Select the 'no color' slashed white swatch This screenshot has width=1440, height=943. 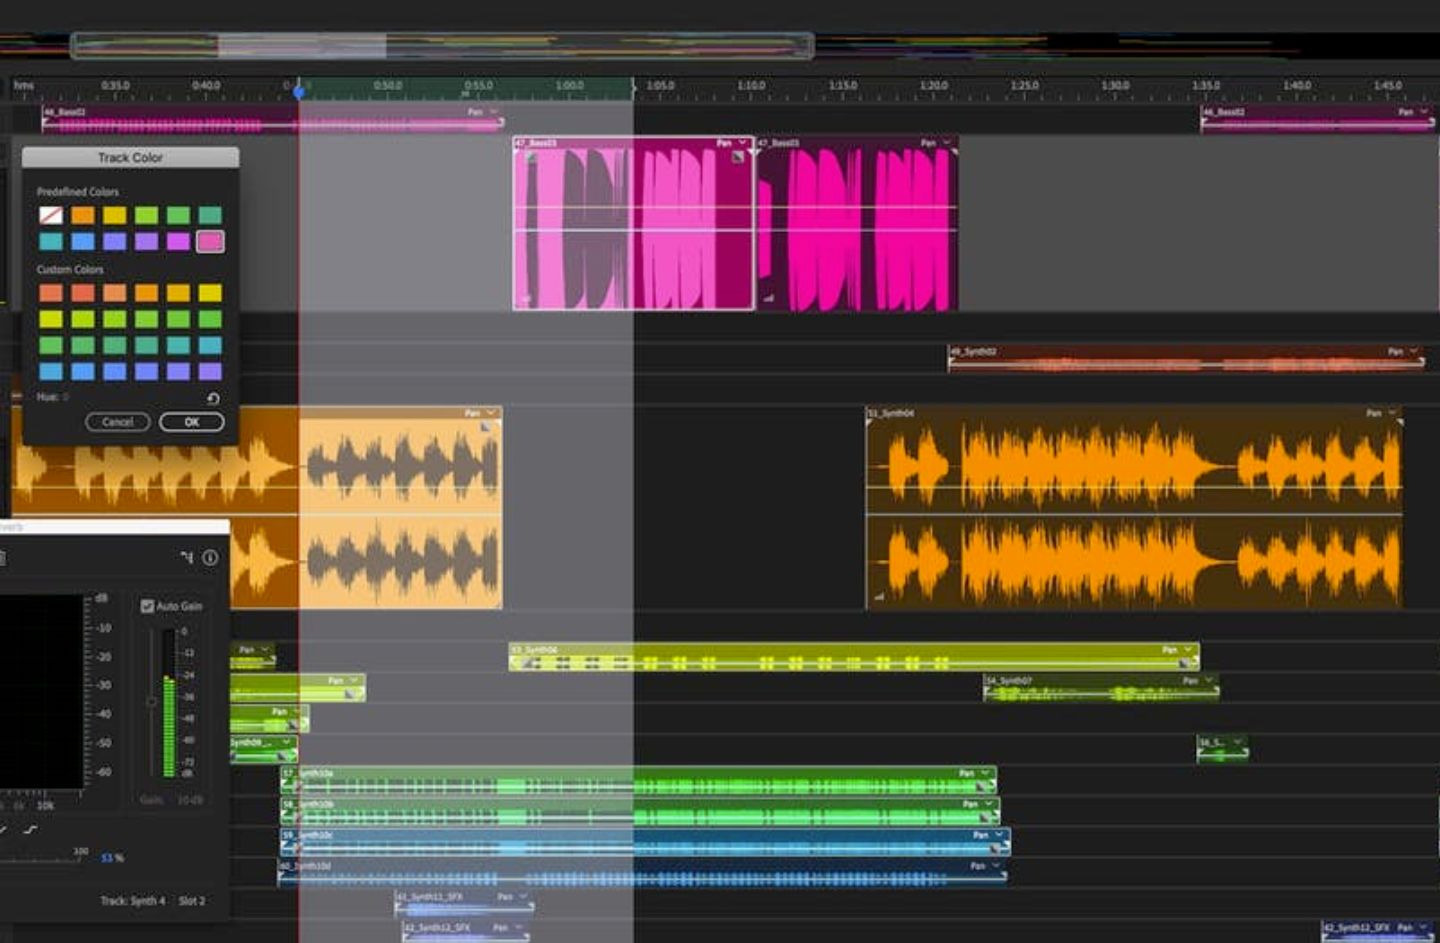click(x=51, y=215)
